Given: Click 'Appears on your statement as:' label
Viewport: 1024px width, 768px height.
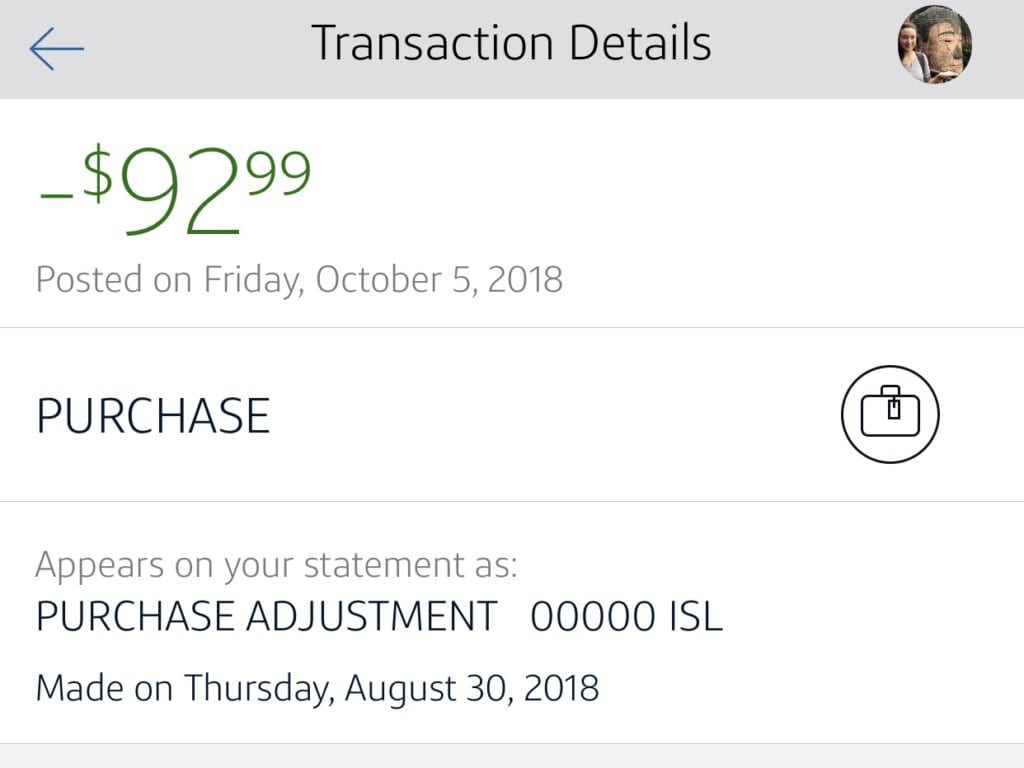Looking at the screenshot, I should (x=277, y=566).
